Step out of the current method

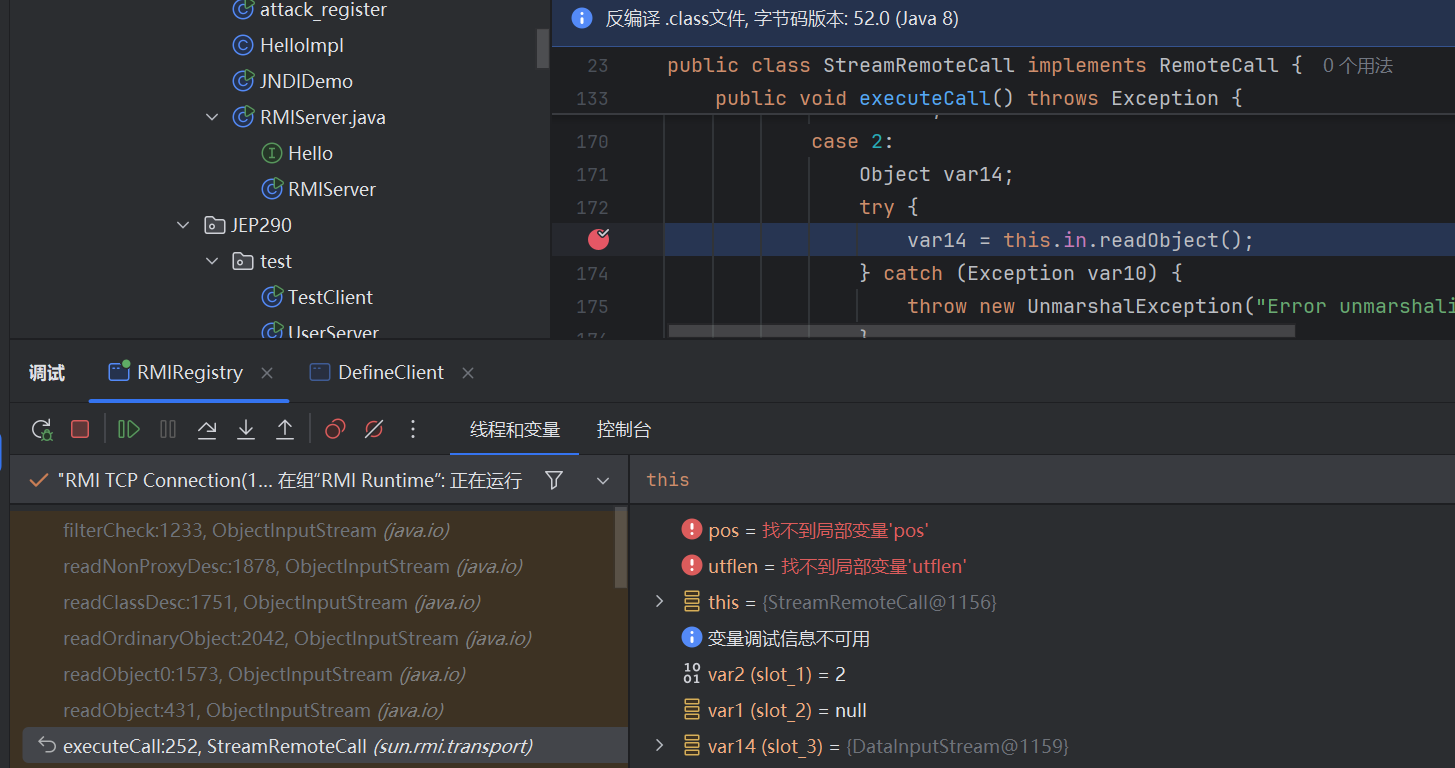click(285, 430)
